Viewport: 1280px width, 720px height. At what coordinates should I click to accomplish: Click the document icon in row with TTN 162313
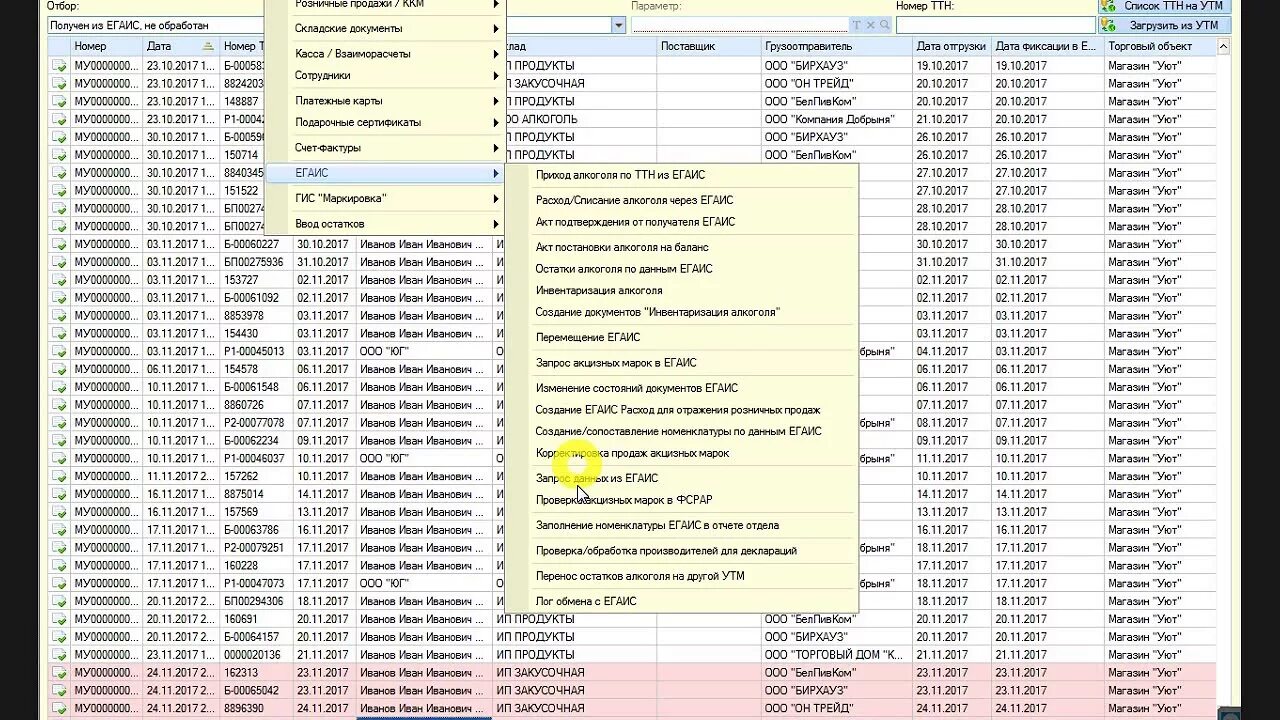(x=59, y=673)
